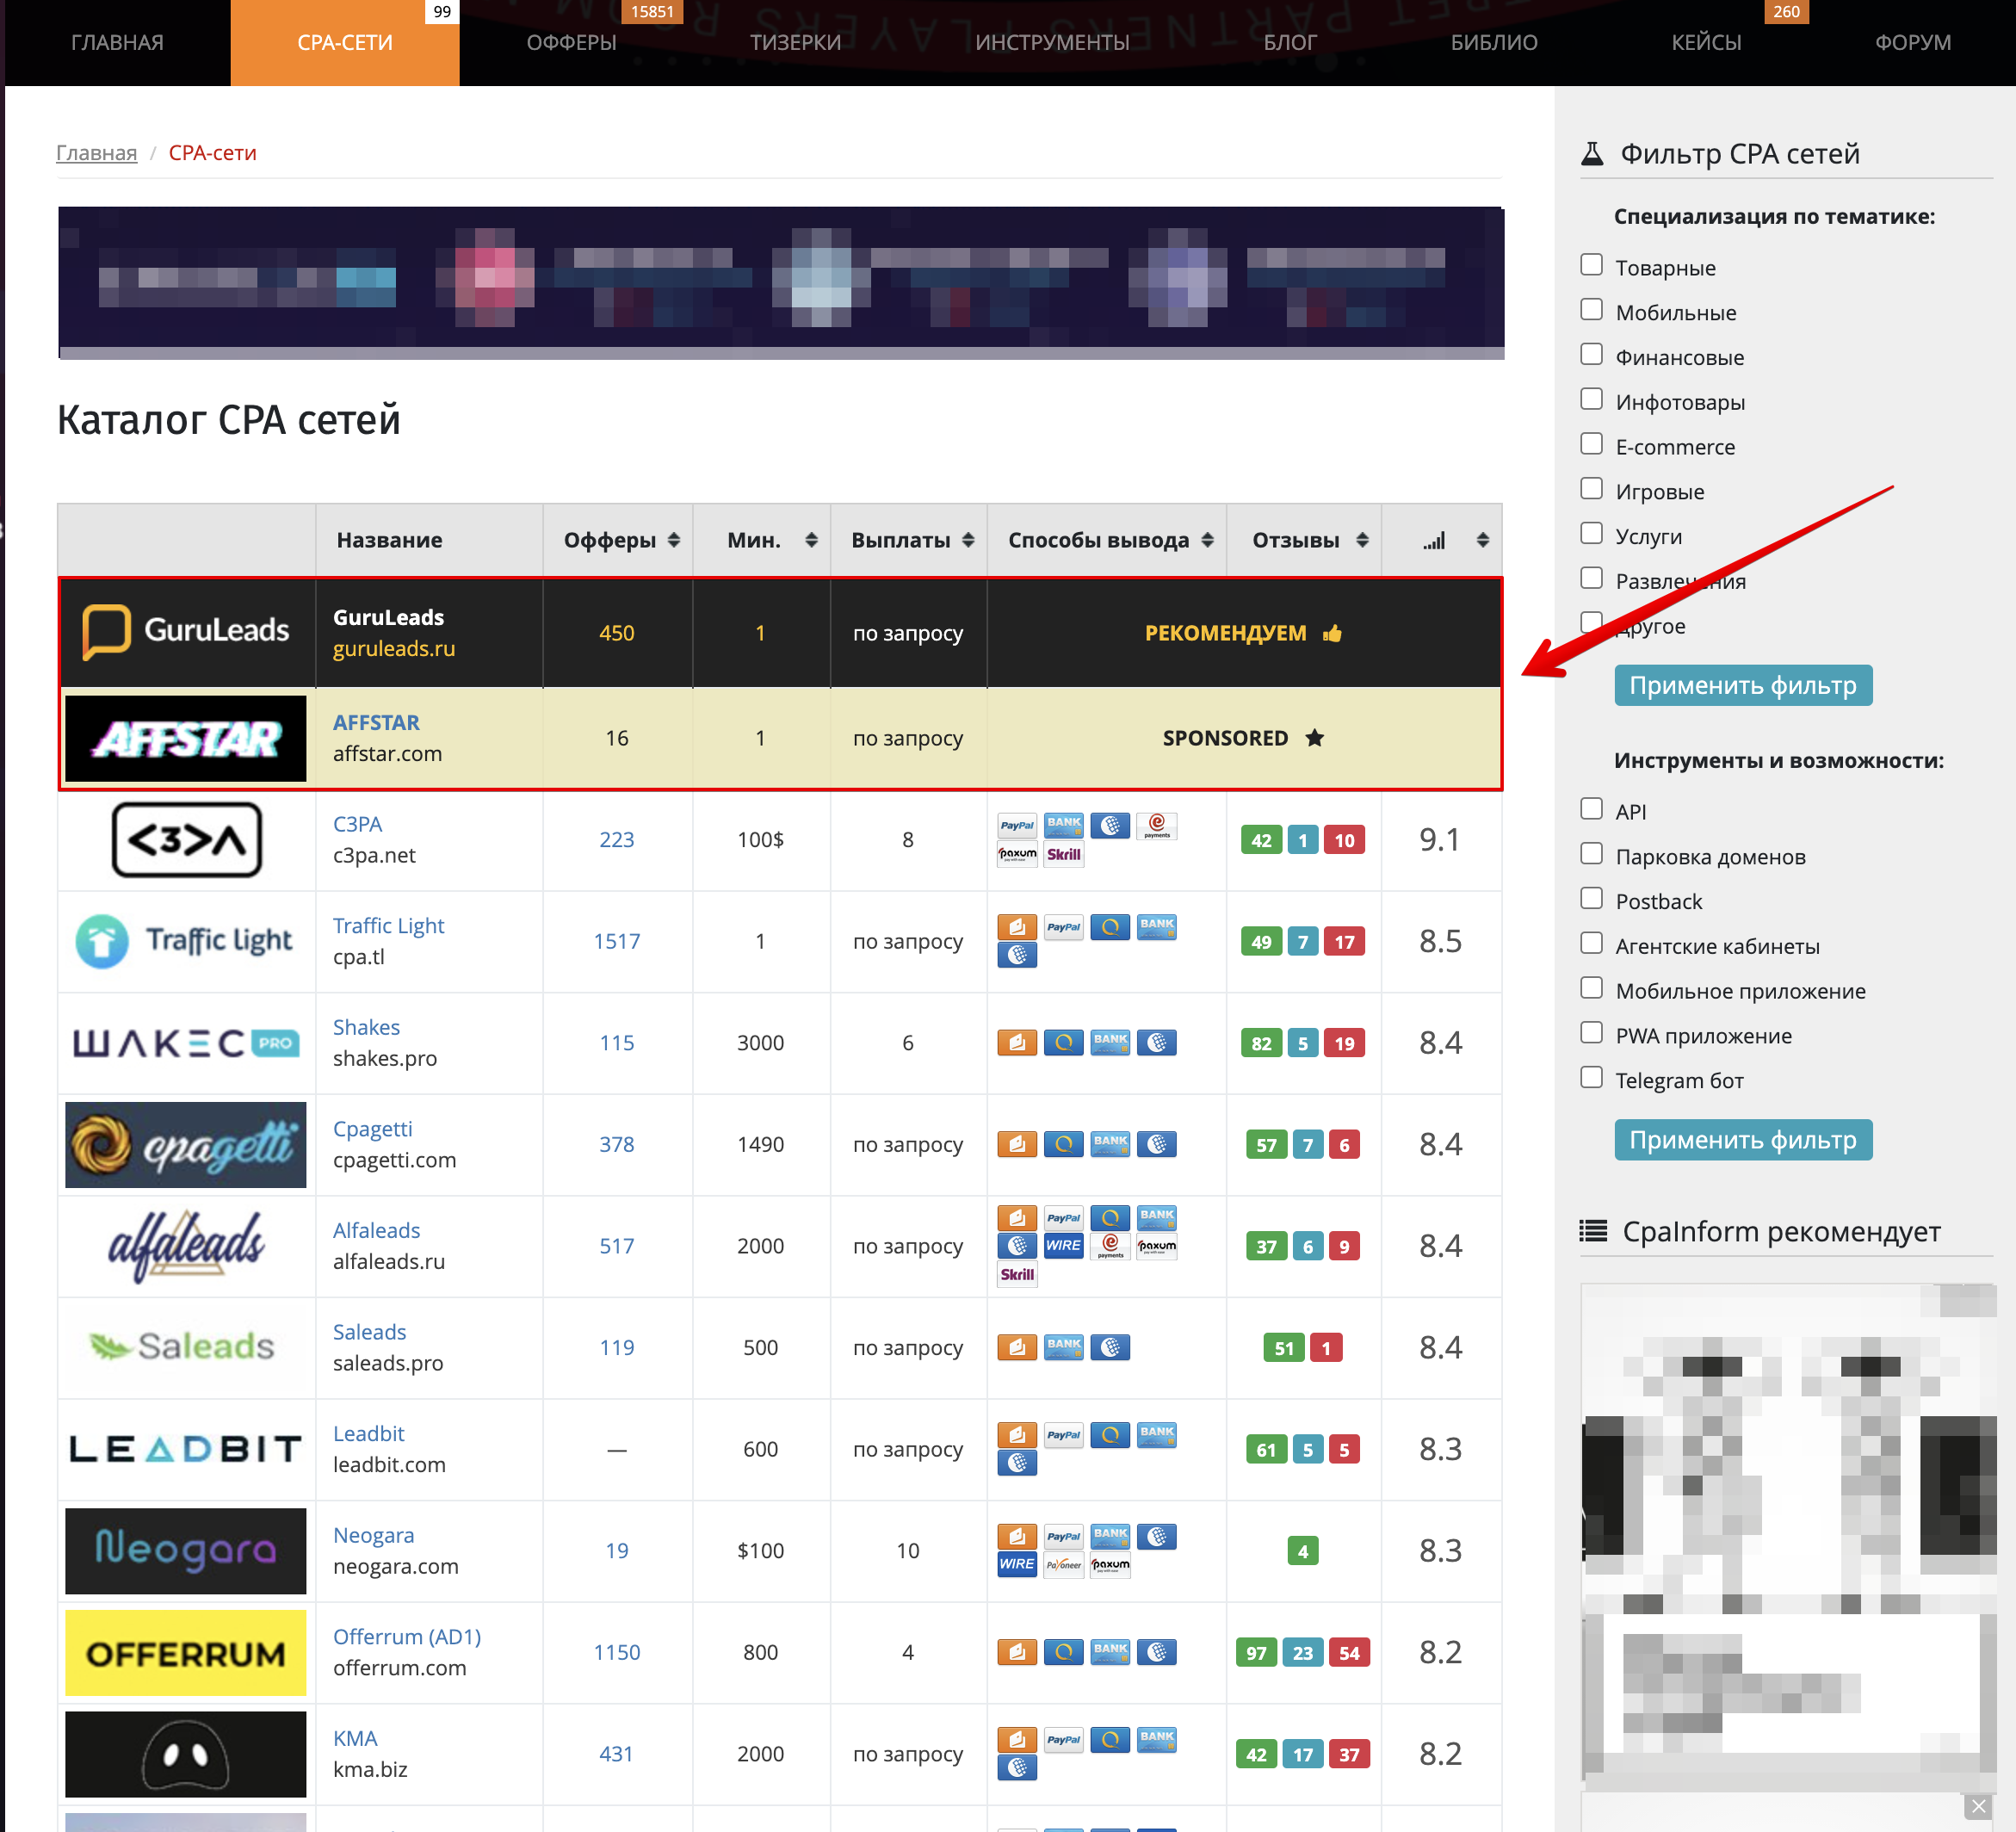Screen dimensions: 2016x1832
Task: Click the Главная breadcrumb link
Action: point(96,153)
